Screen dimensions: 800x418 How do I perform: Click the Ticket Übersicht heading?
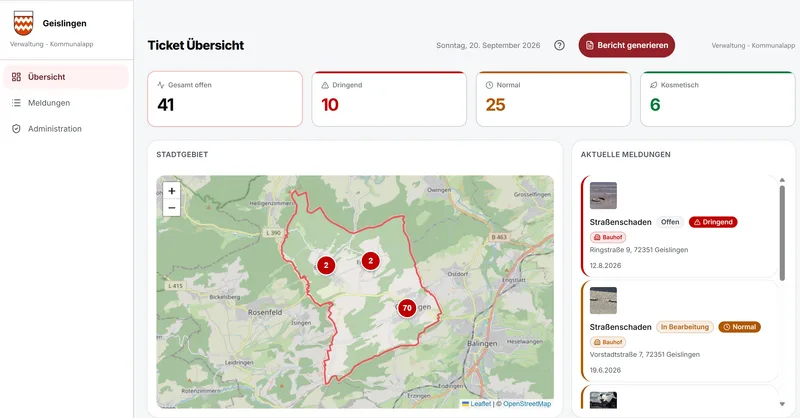click(196, 45)
